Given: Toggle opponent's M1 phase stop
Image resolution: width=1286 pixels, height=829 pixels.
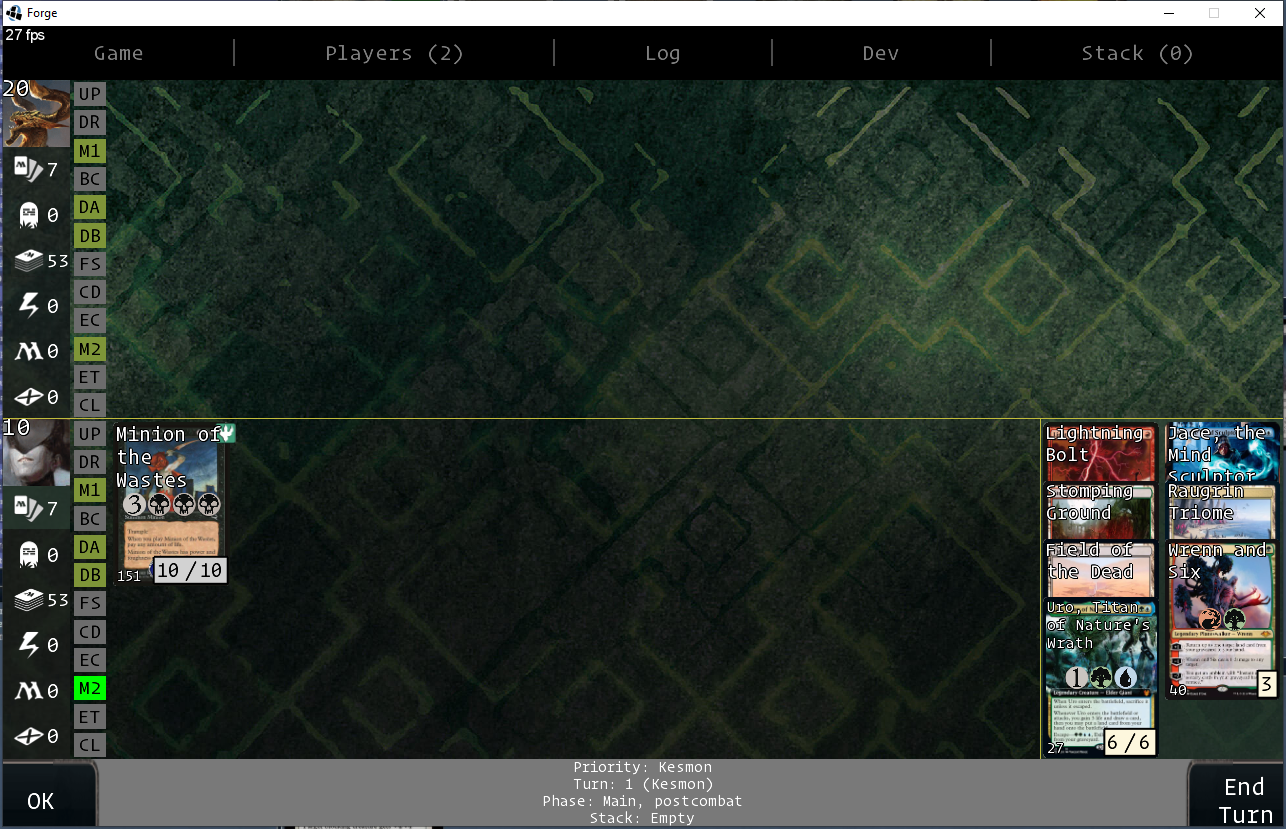Looking at the screenshot, I should pyautogui.click(x=90, y=151).
